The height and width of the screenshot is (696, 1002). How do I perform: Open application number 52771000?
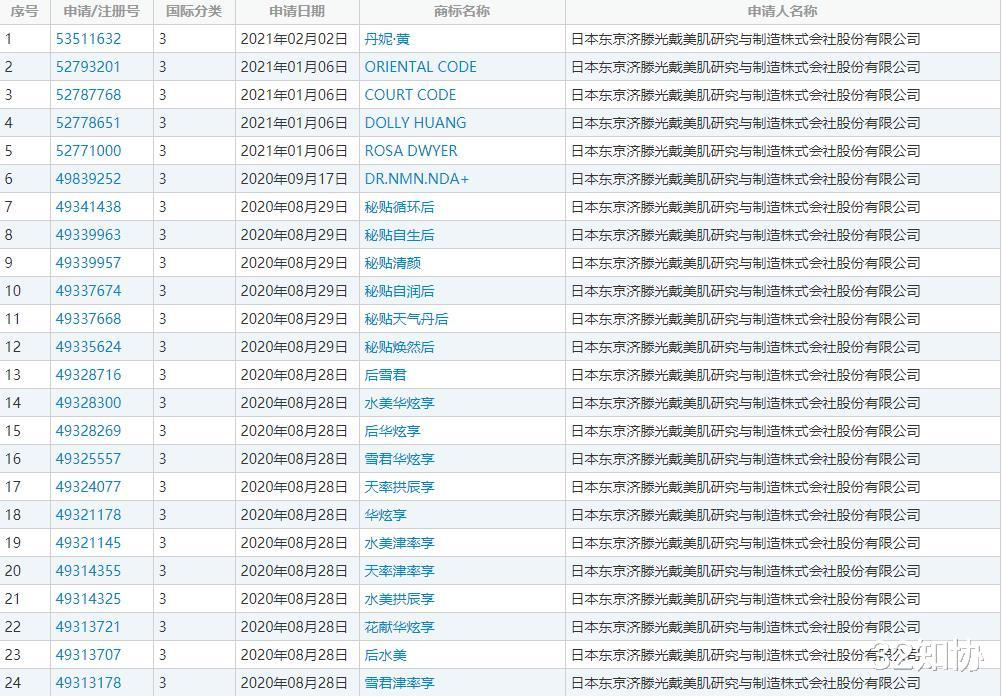click(x=88, y=151)
